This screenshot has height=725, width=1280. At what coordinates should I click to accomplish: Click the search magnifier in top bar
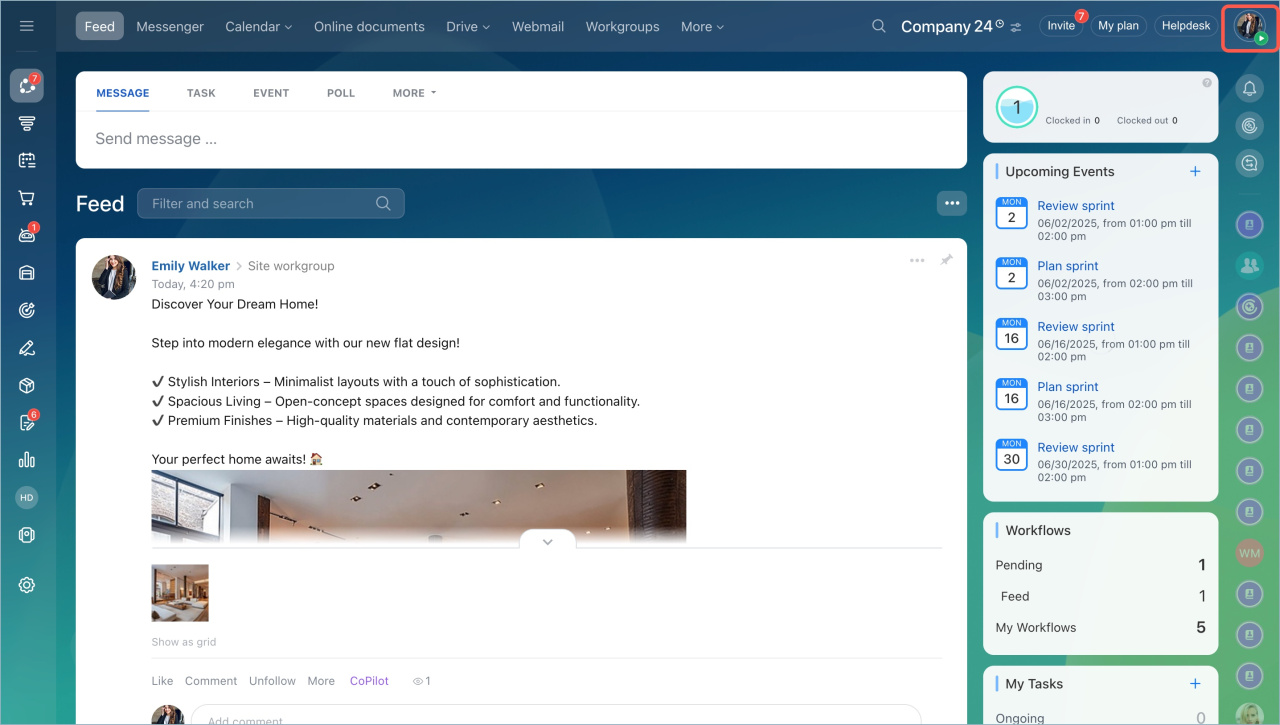click(879, 26)
